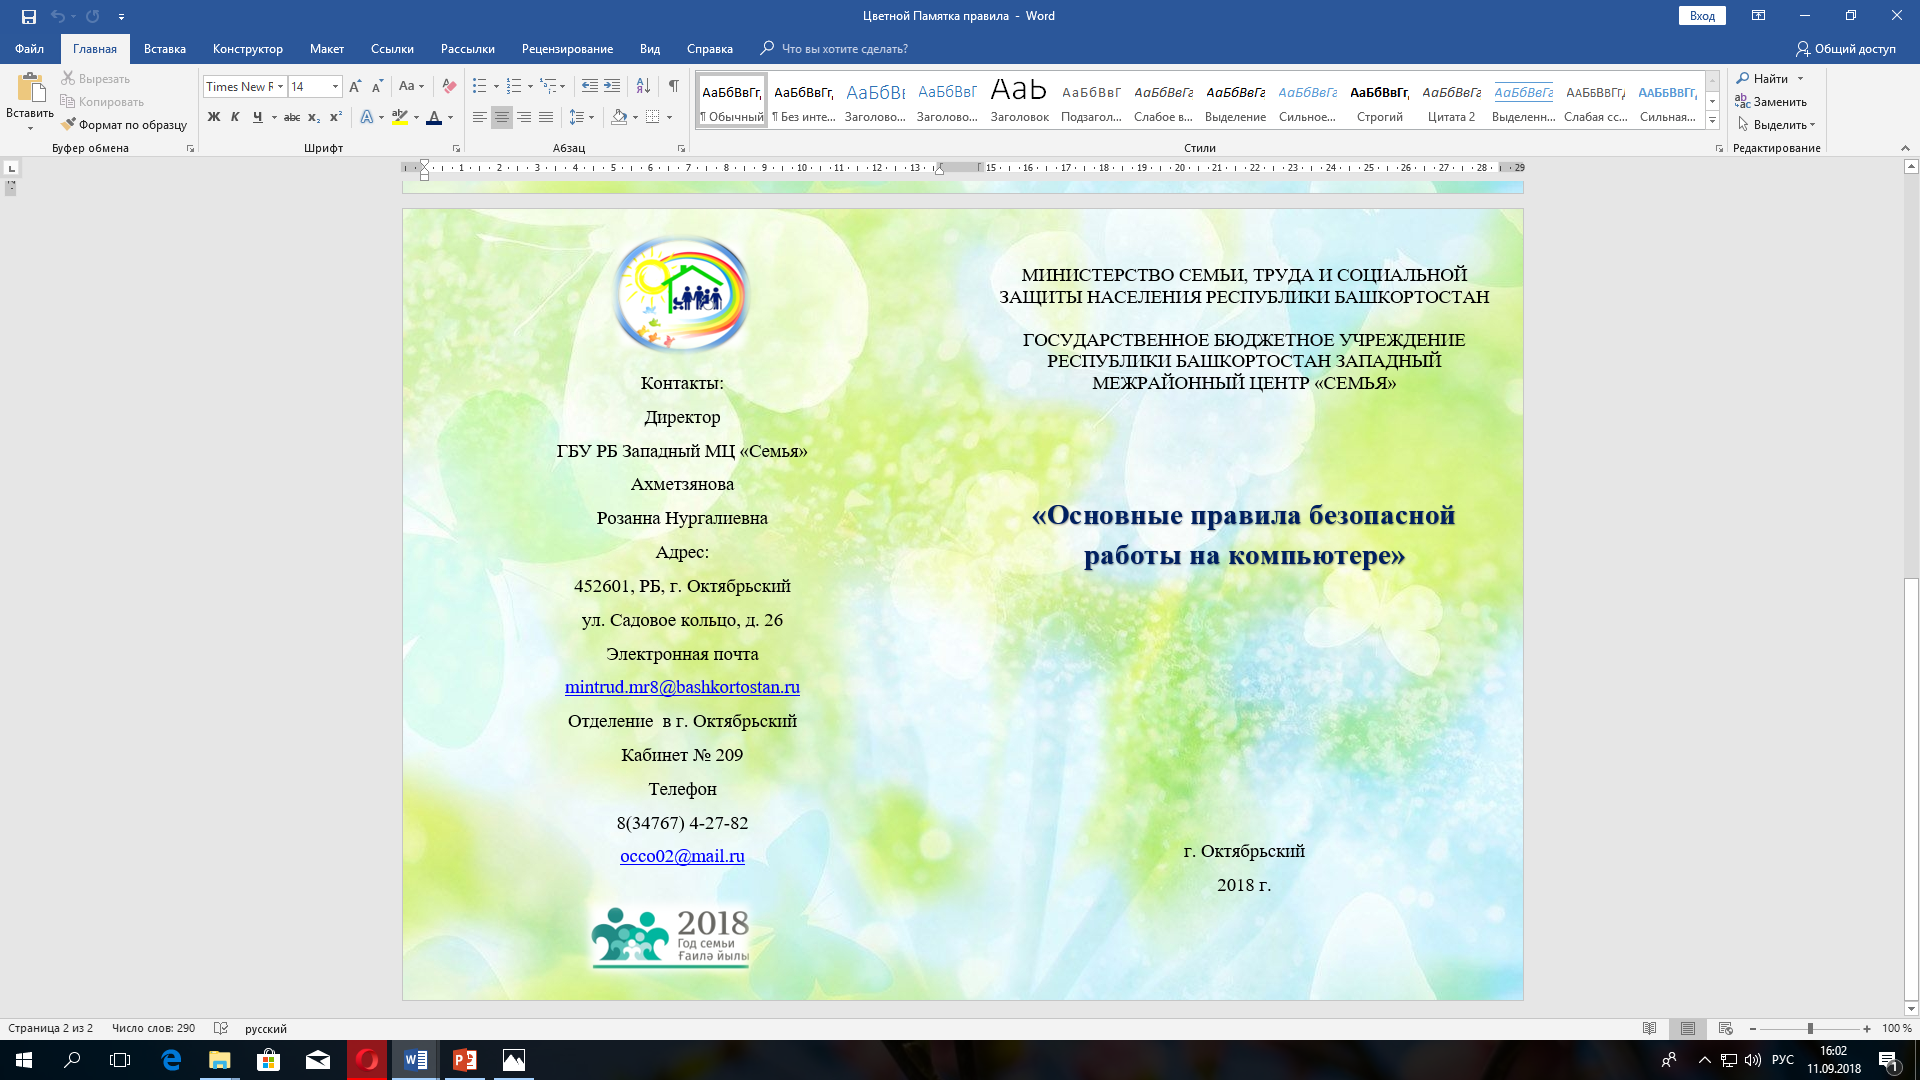Viewport: 1920px width, 1080px height.
Task: Click the mintrud.mr8@bashkortostan.ru email link
Action: pos(682,687)
